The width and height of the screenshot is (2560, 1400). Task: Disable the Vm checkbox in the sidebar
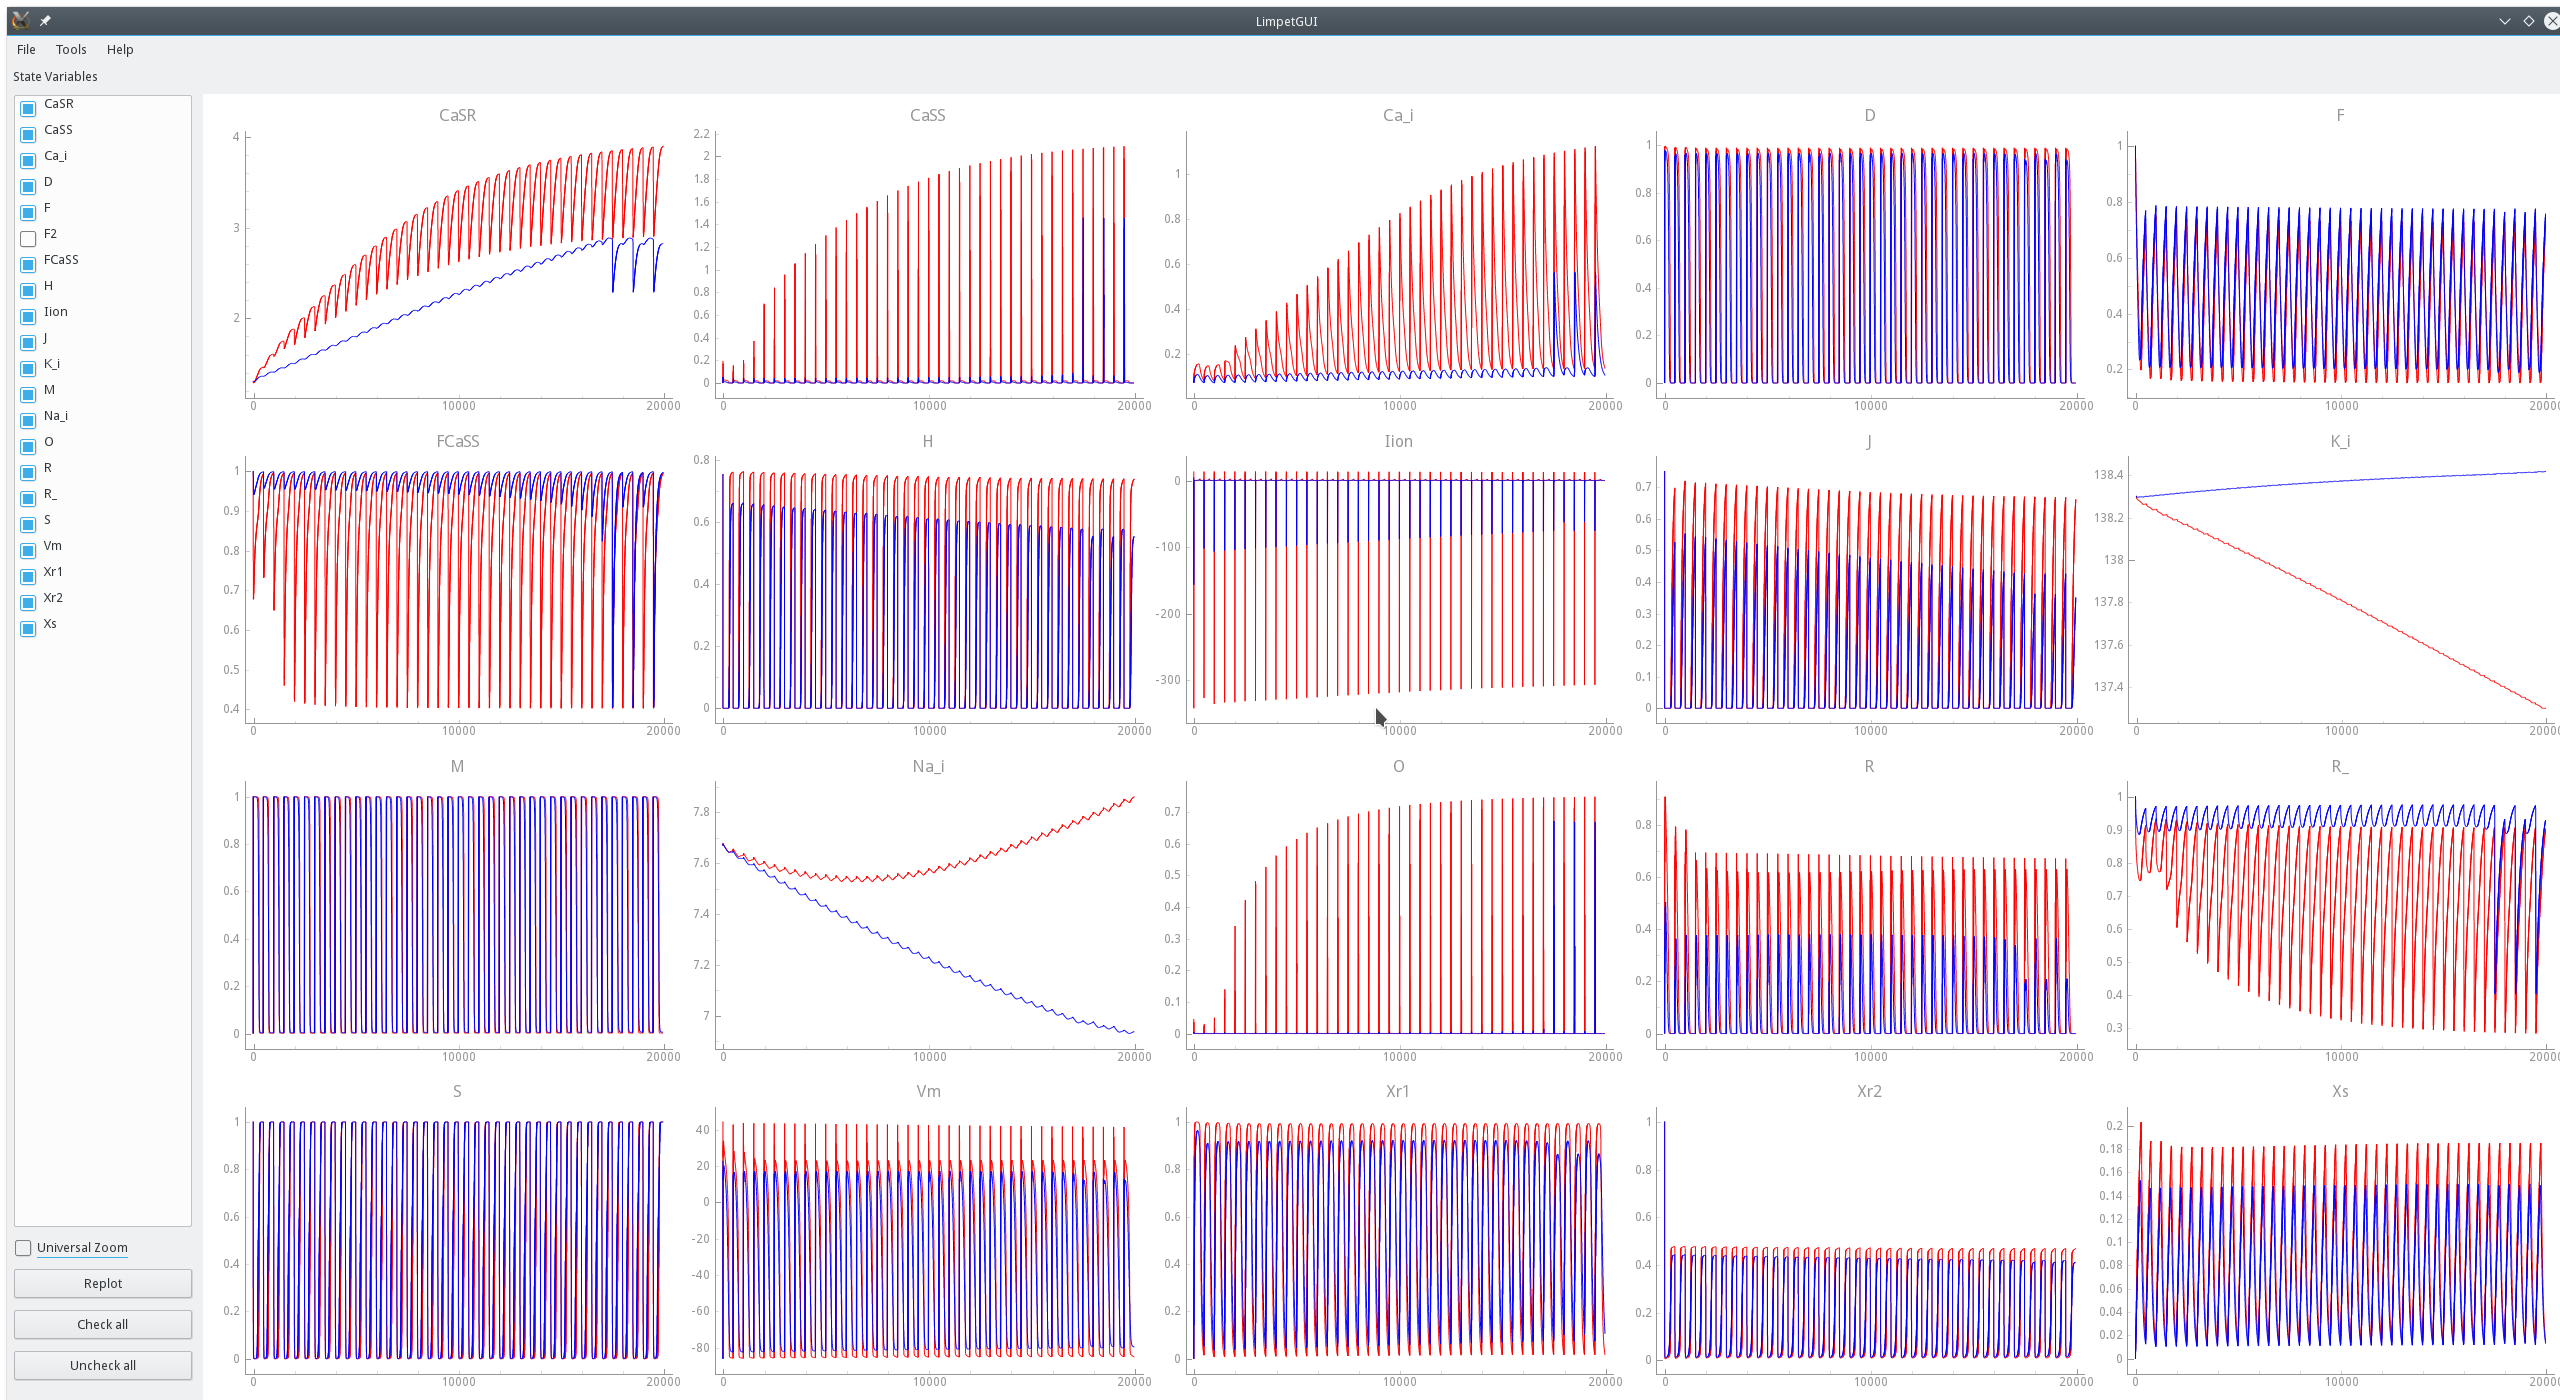(x=28, y=550)
